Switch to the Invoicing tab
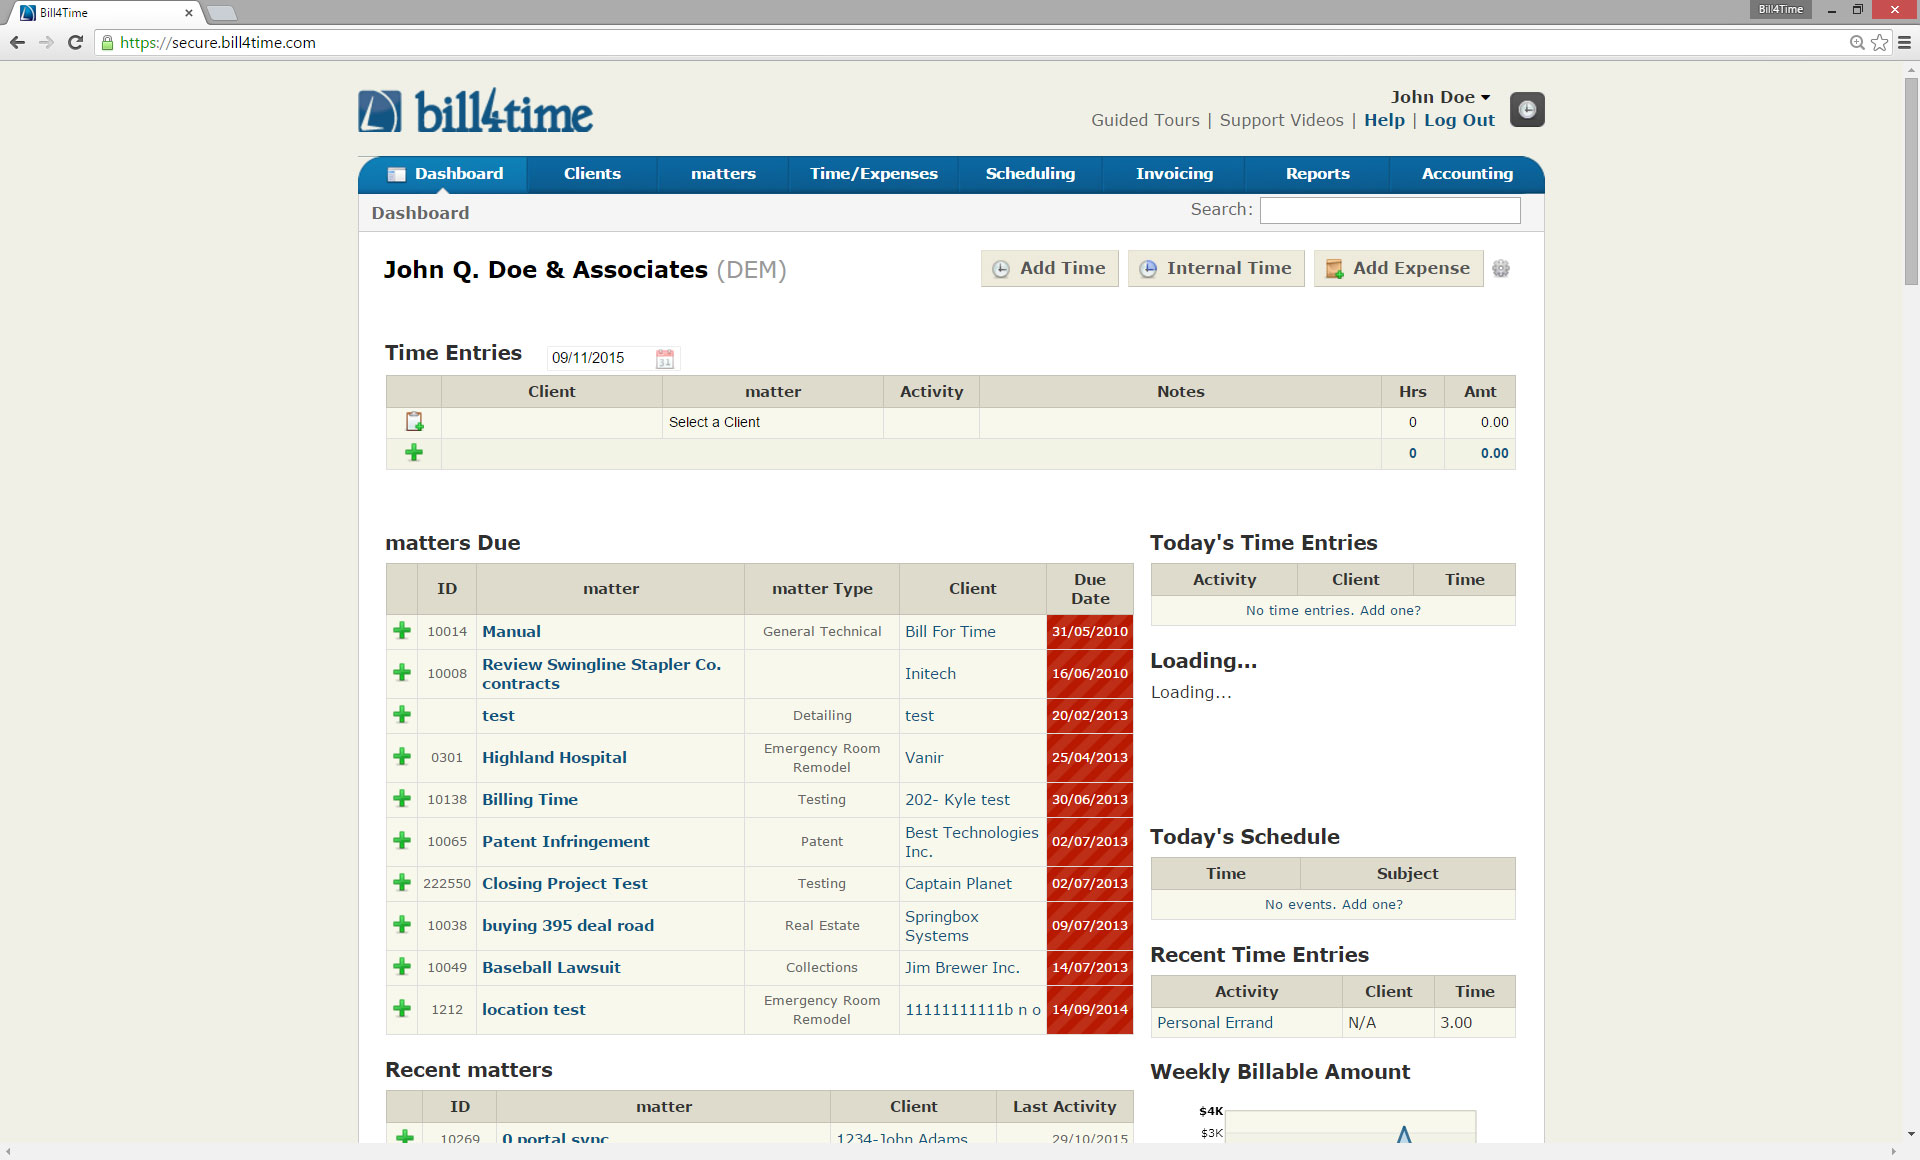Image resolution: width=1920 pixels, height=1160 pixels. click(1173, 173)
